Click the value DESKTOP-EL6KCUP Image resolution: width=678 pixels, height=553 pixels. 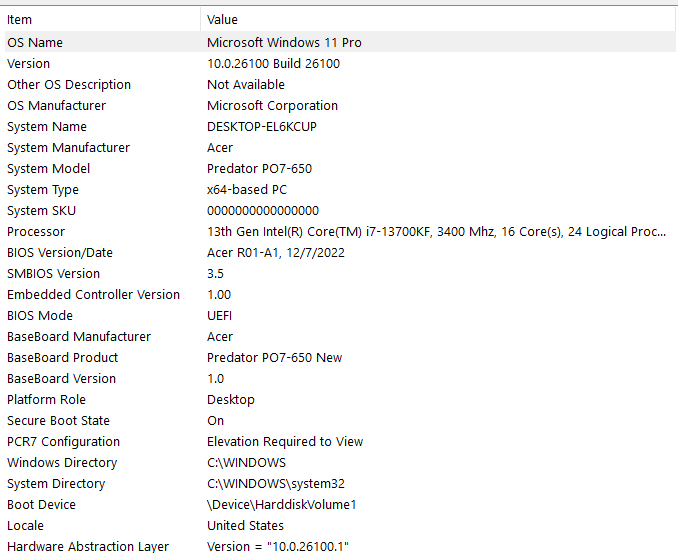(262, 127)
